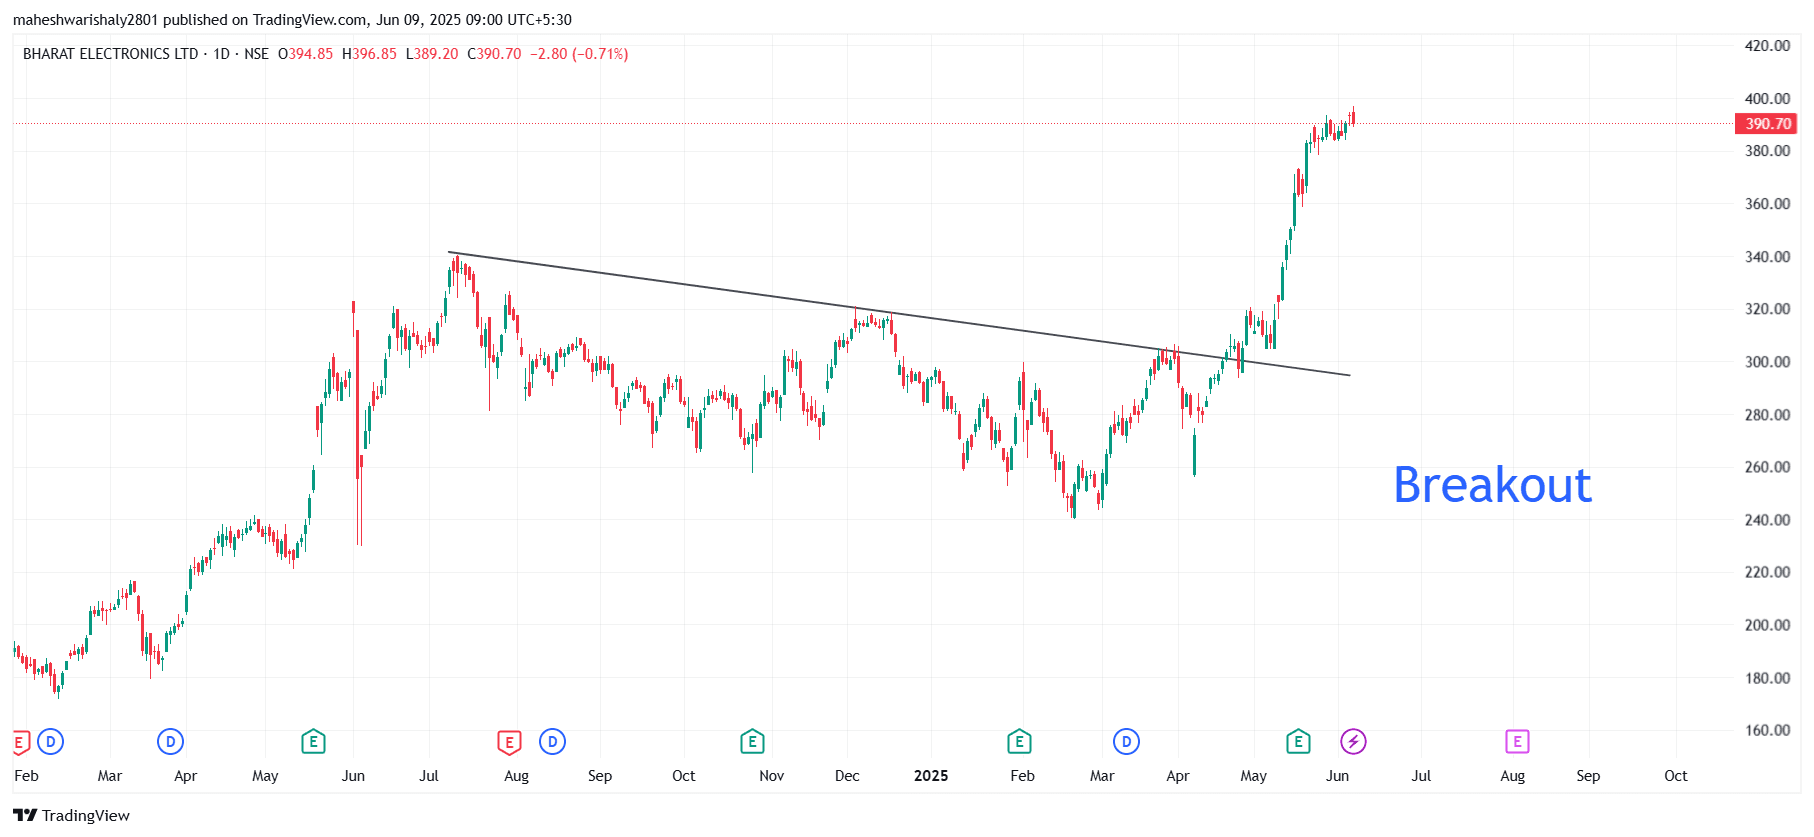Click the 380.00 price axis label

tap(1767, 151)
